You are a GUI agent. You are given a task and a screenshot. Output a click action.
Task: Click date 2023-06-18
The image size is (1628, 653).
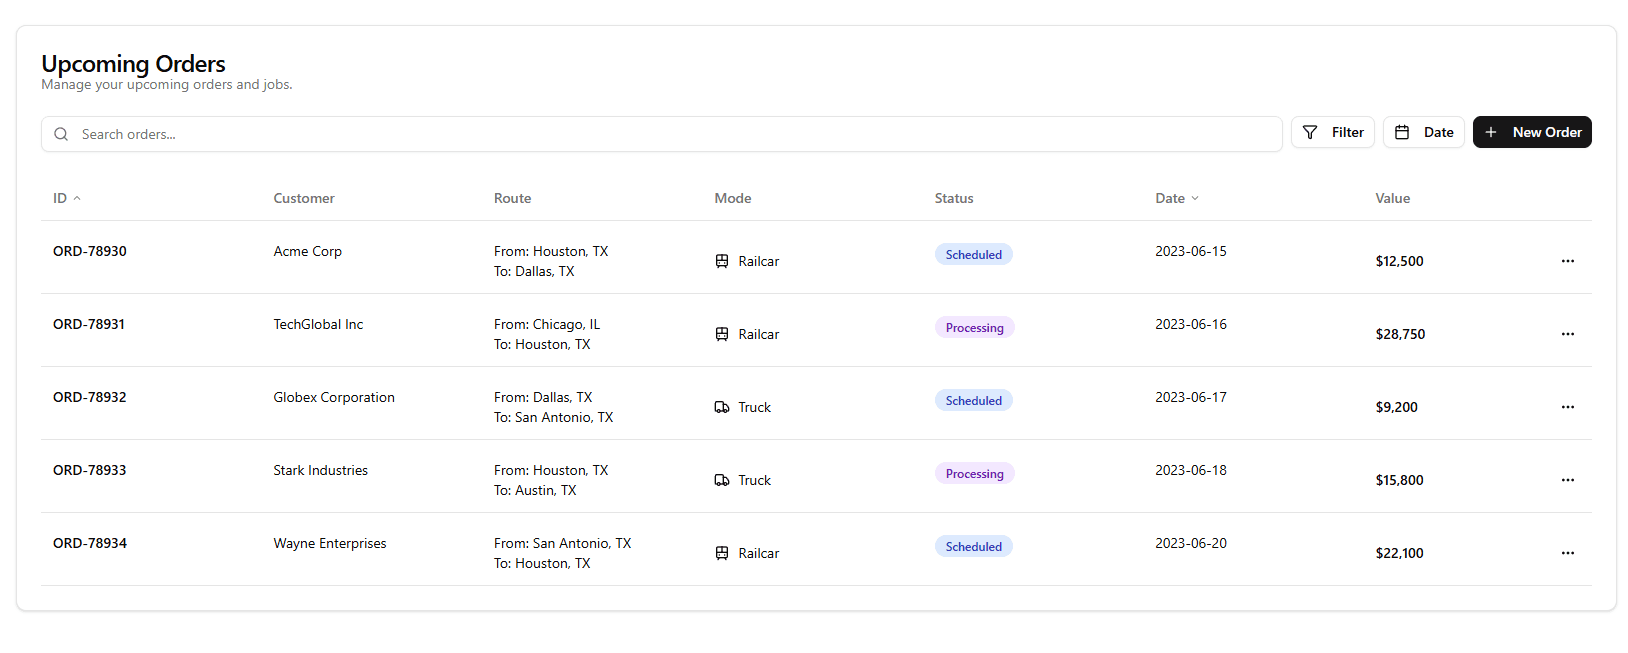coord(1191,470)
